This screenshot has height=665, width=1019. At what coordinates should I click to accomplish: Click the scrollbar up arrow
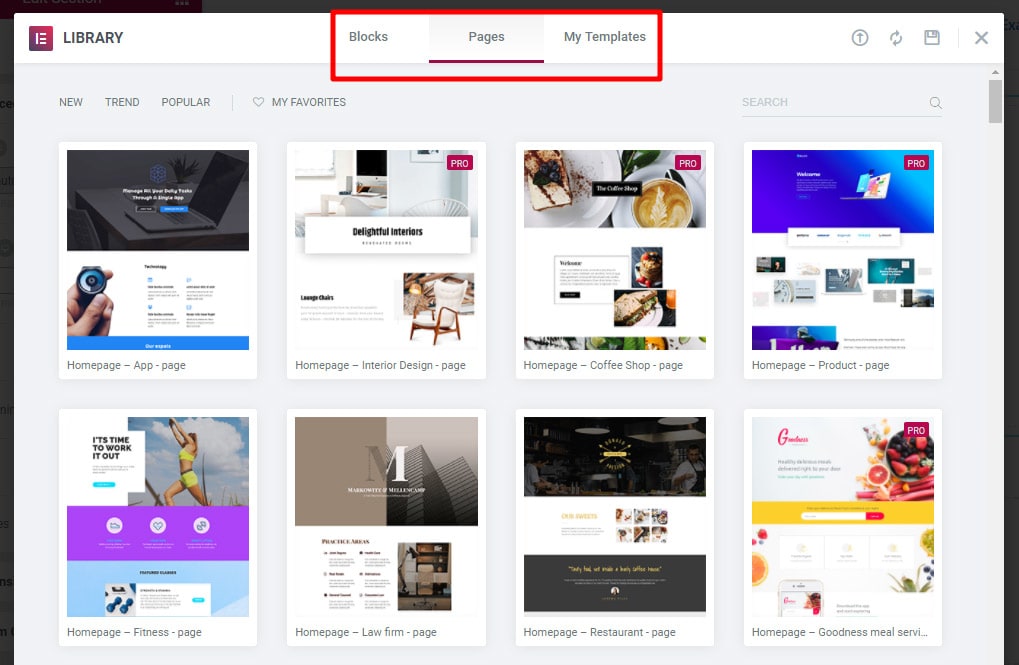[995, 72]
